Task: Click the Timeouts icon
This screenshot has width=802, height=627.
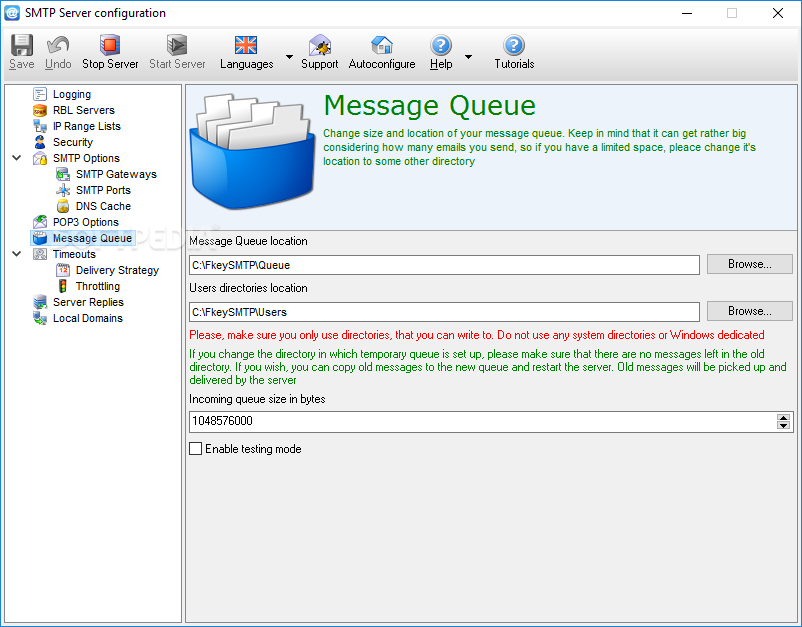Action: click(x=40, y=254)
